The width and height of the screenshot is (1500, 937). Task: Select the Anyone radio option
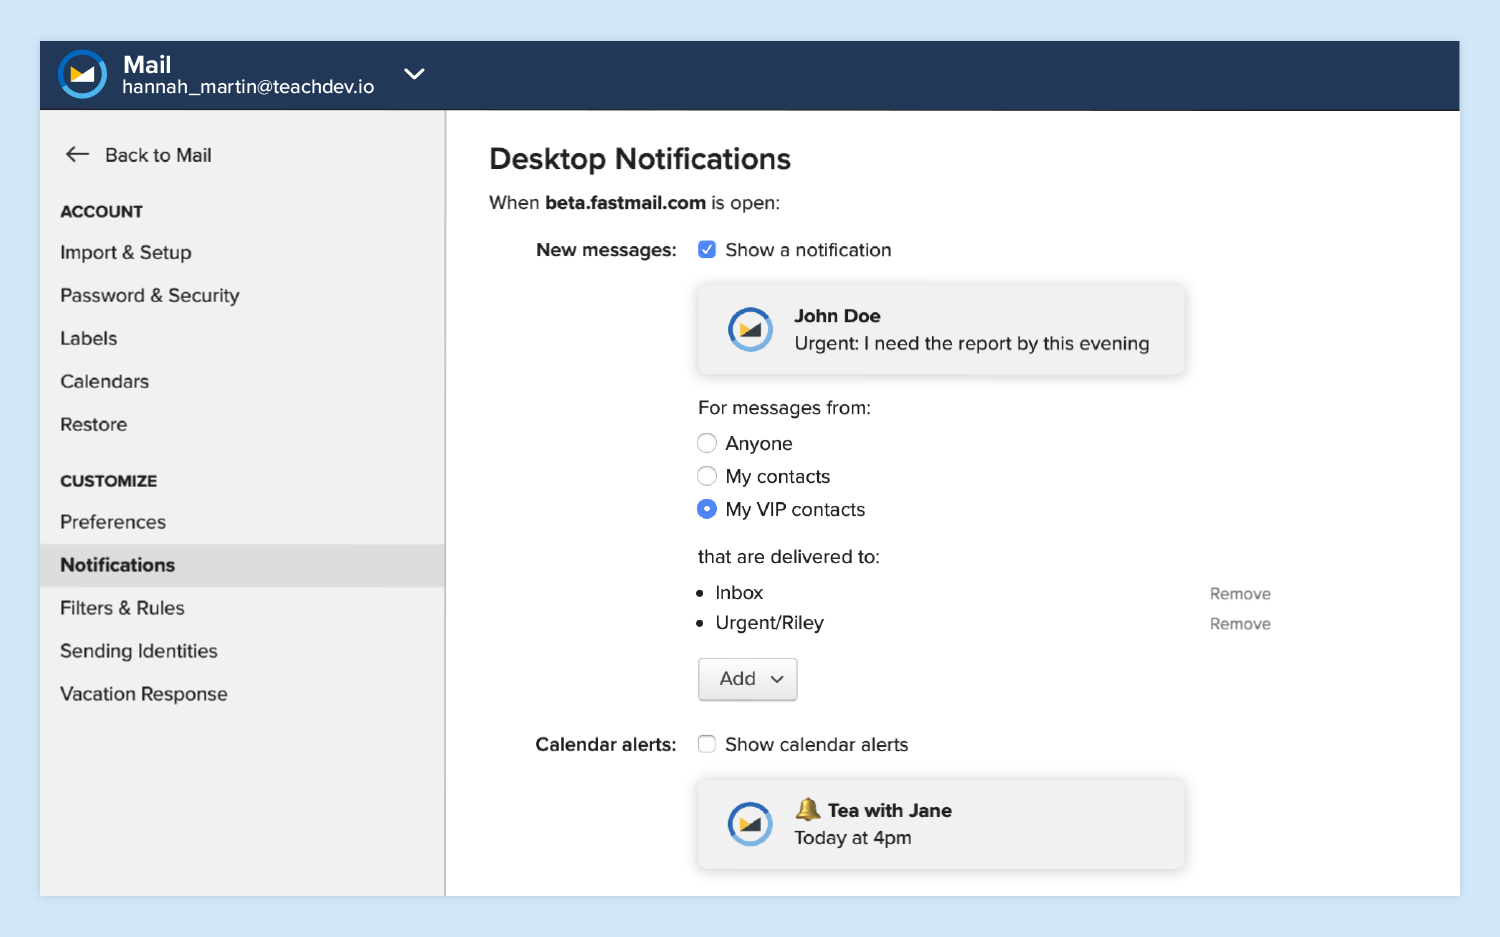pos(707,443)
